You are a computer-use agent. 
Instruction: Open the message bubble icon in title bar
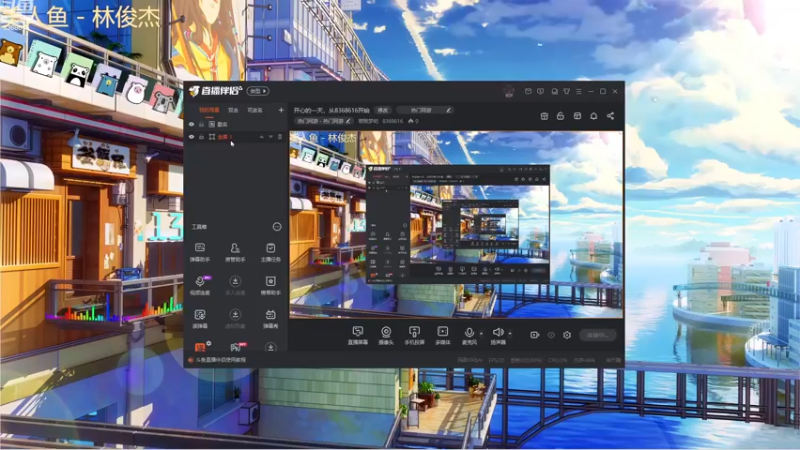(x=540, y=91)
